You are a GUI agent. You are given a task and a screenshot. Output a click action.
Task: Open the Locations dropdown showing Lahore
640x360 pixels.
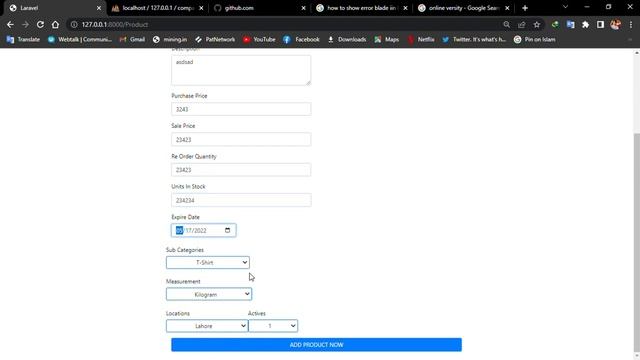click(x=207, y=326)
